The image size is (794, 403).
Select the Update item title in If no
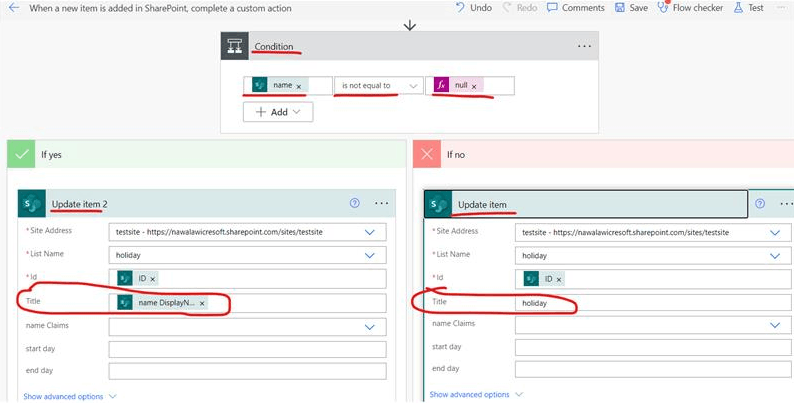click(482, 205)
